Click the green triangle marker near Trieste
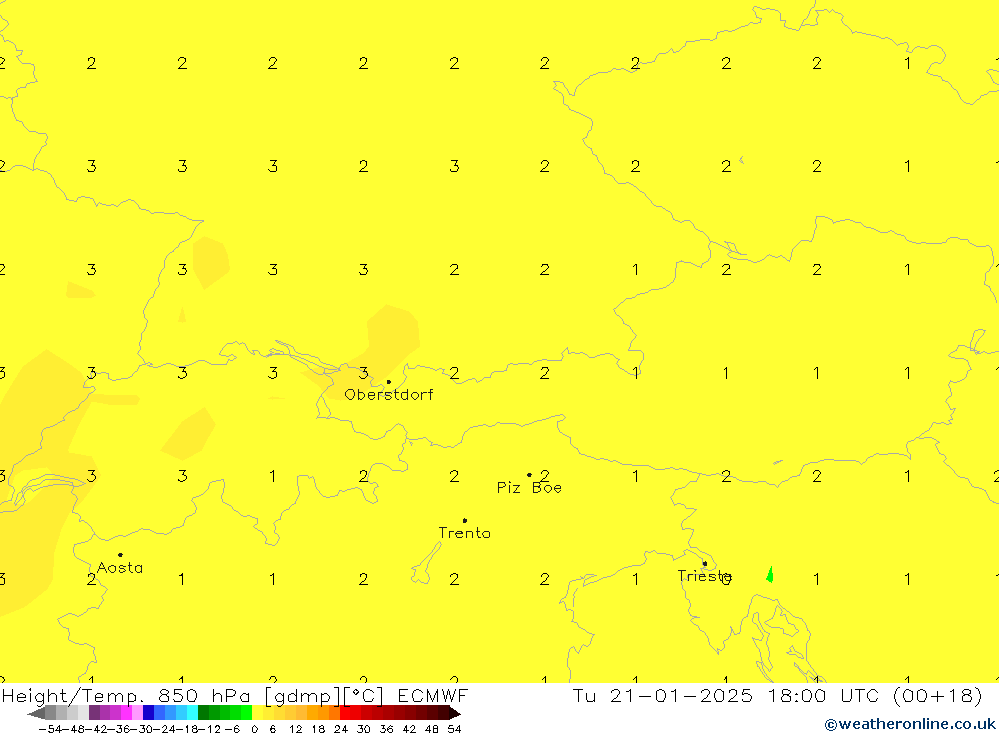The width and height of the screenshot is (1000, 733). point(769,574)
